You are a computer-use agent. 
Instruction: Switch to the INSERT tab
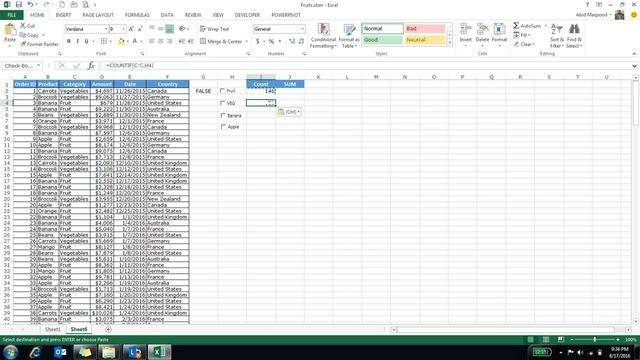[63, 15]
